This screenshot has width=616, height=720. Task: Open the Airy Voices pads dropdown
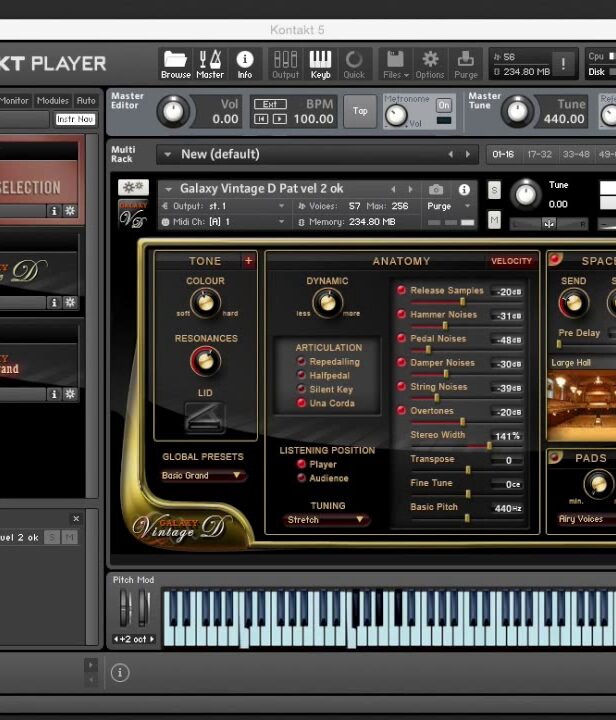pyautogui.click(x=585, y=519)
